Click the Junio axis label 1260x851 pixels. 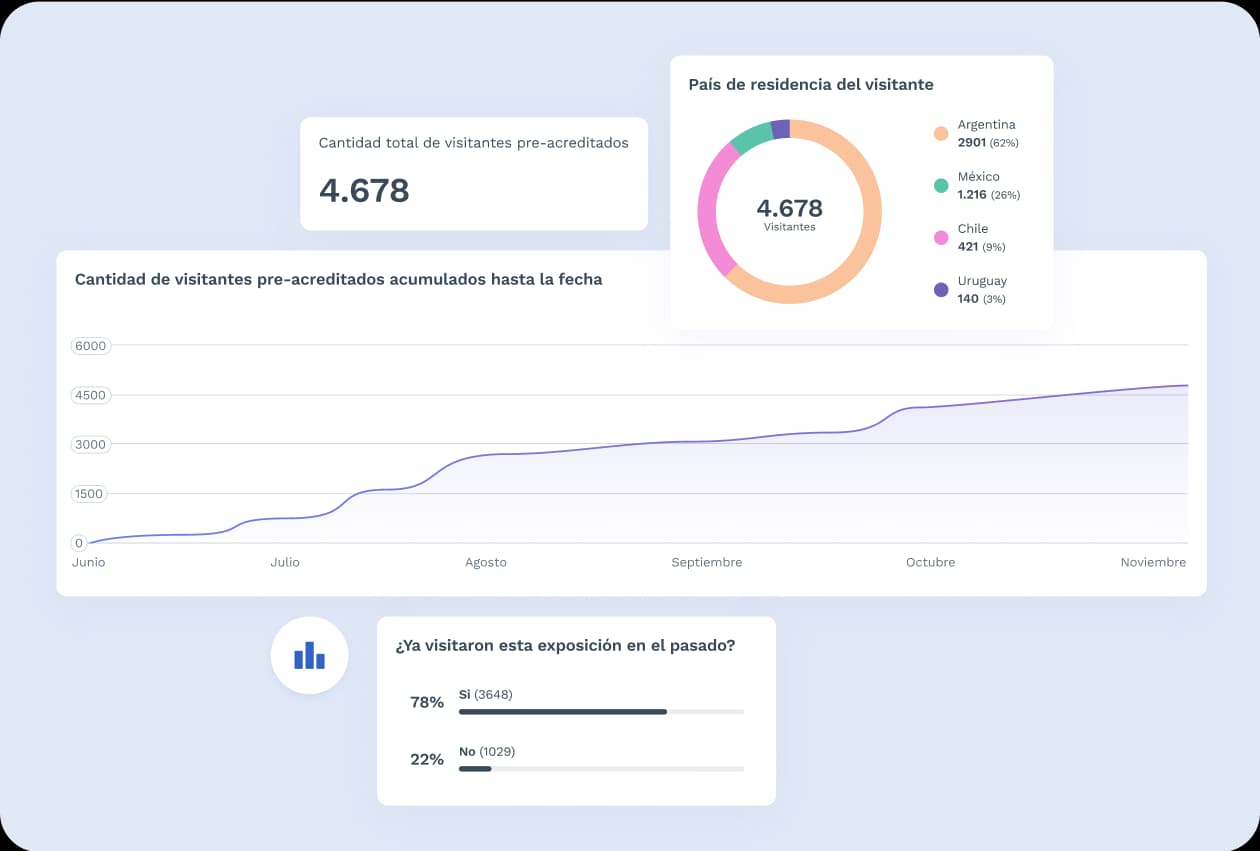point(88,562)
